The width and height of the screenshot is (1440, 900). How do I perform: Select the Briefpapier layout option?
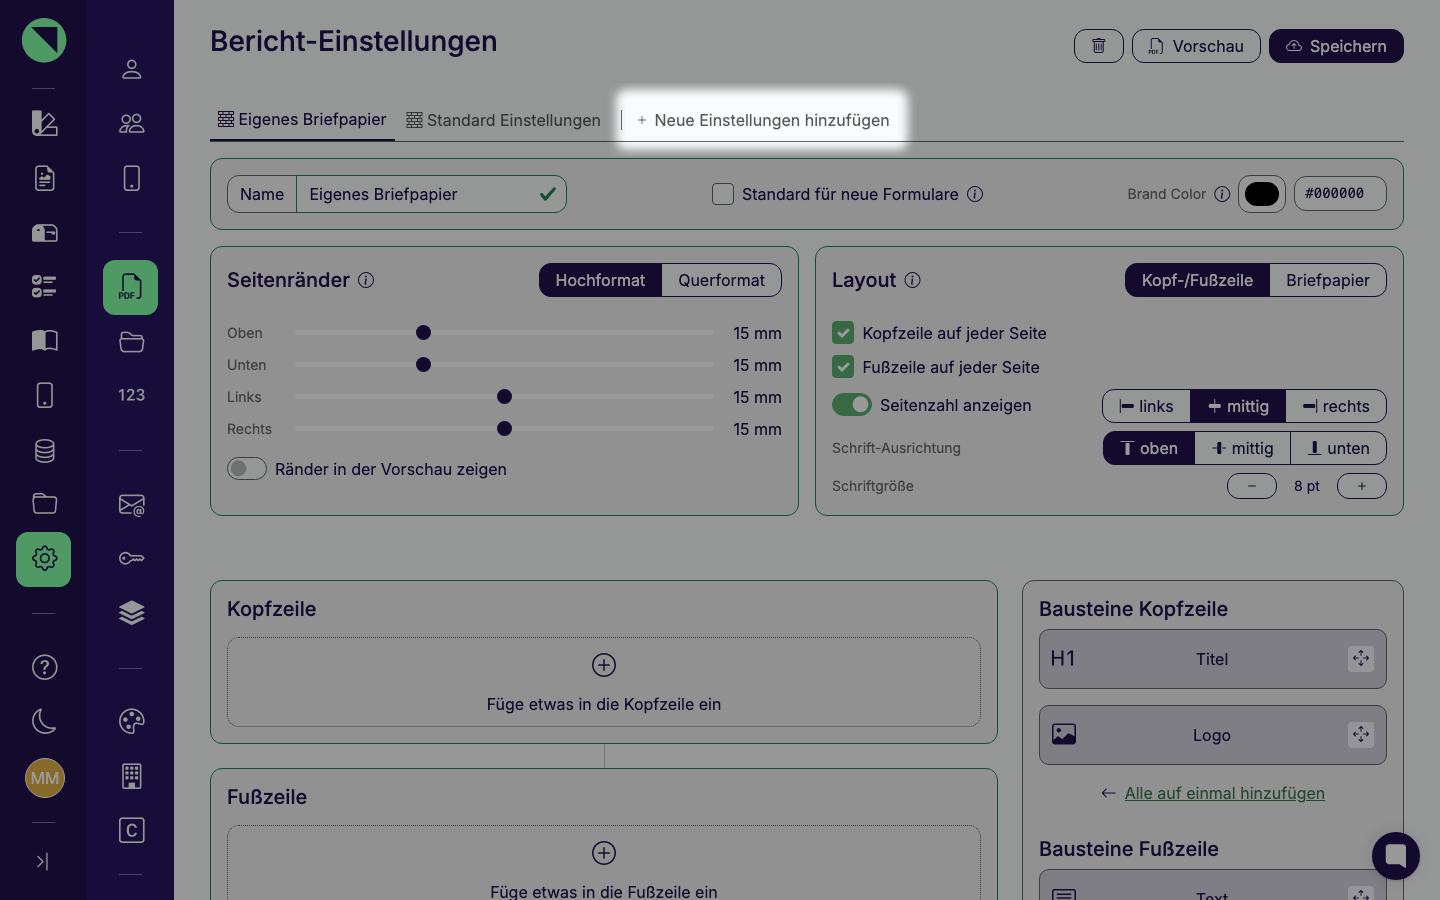tap(1328, 280)
